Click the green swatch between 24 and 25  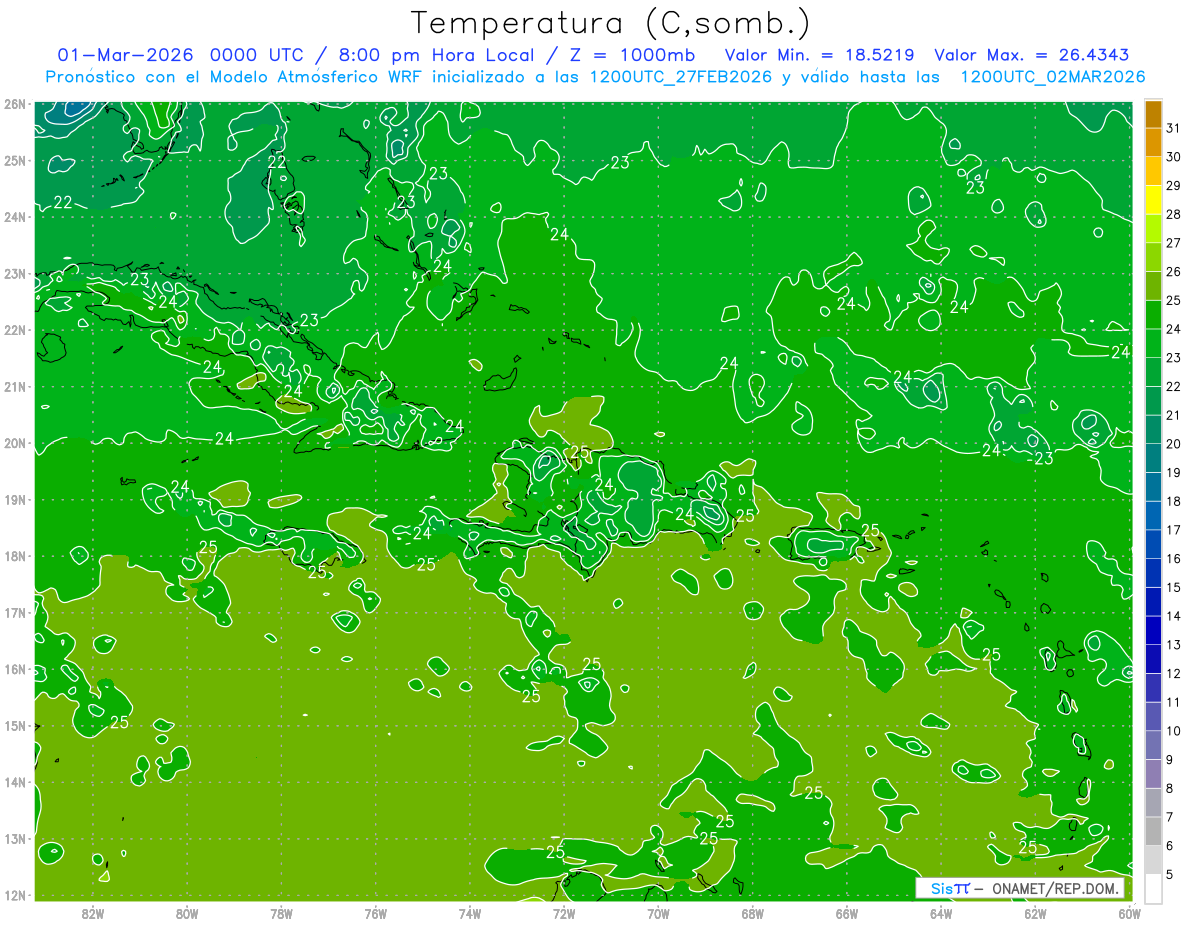click(x=1154, y=315)
